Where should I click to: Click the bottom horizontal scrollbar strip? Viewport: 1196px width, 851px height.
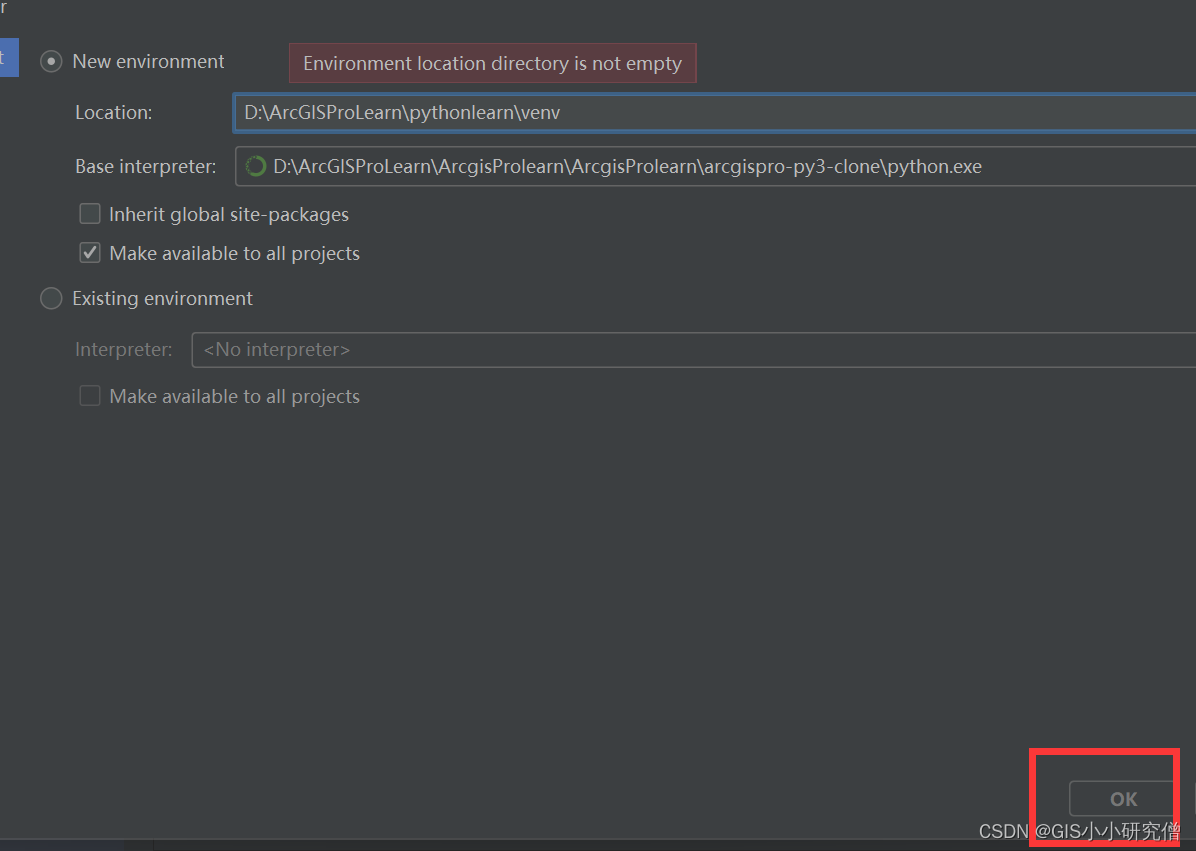600,846
